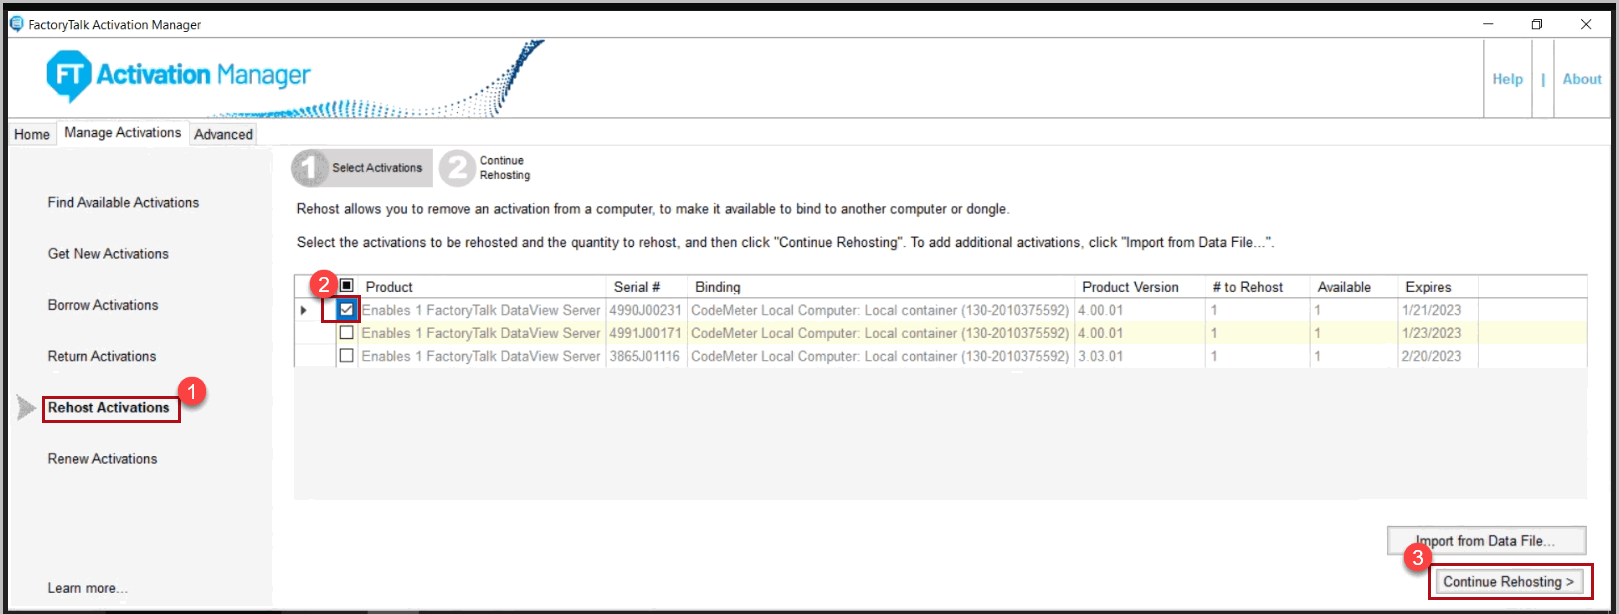Open the Advanced tab
The width and height of the screenshot is (1619, 614).
tap(223, 134)
